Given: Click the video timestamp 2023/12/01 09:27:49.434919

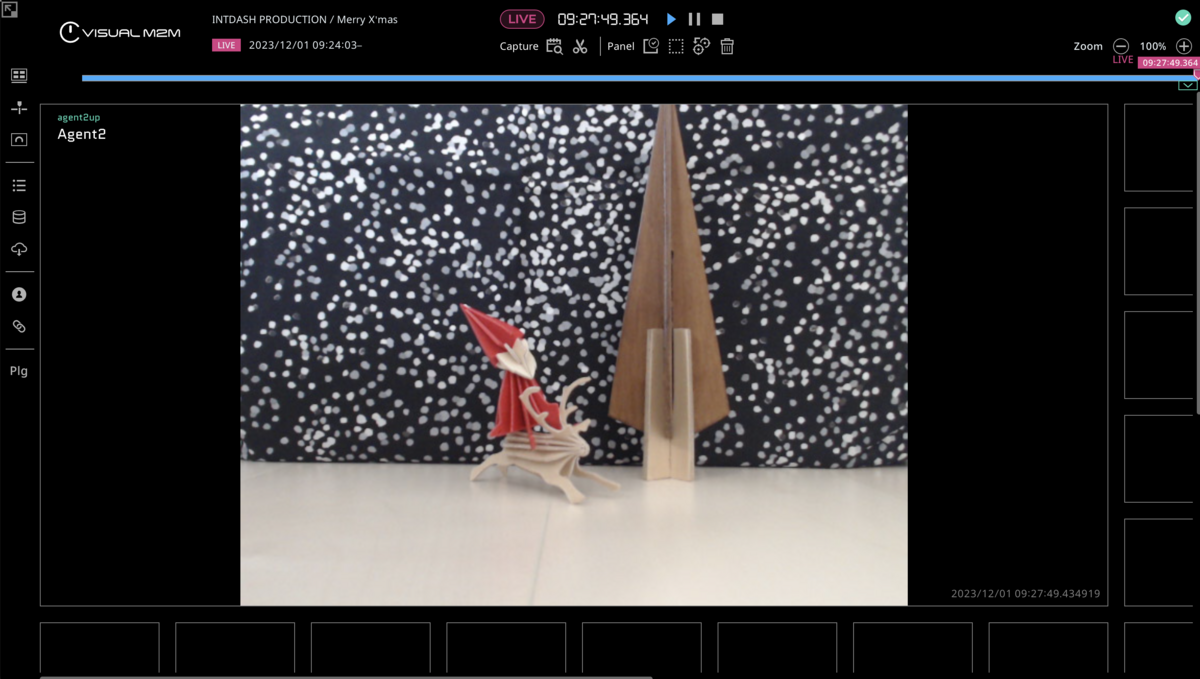Looking at the screenshot, I should pos(1026,594).
